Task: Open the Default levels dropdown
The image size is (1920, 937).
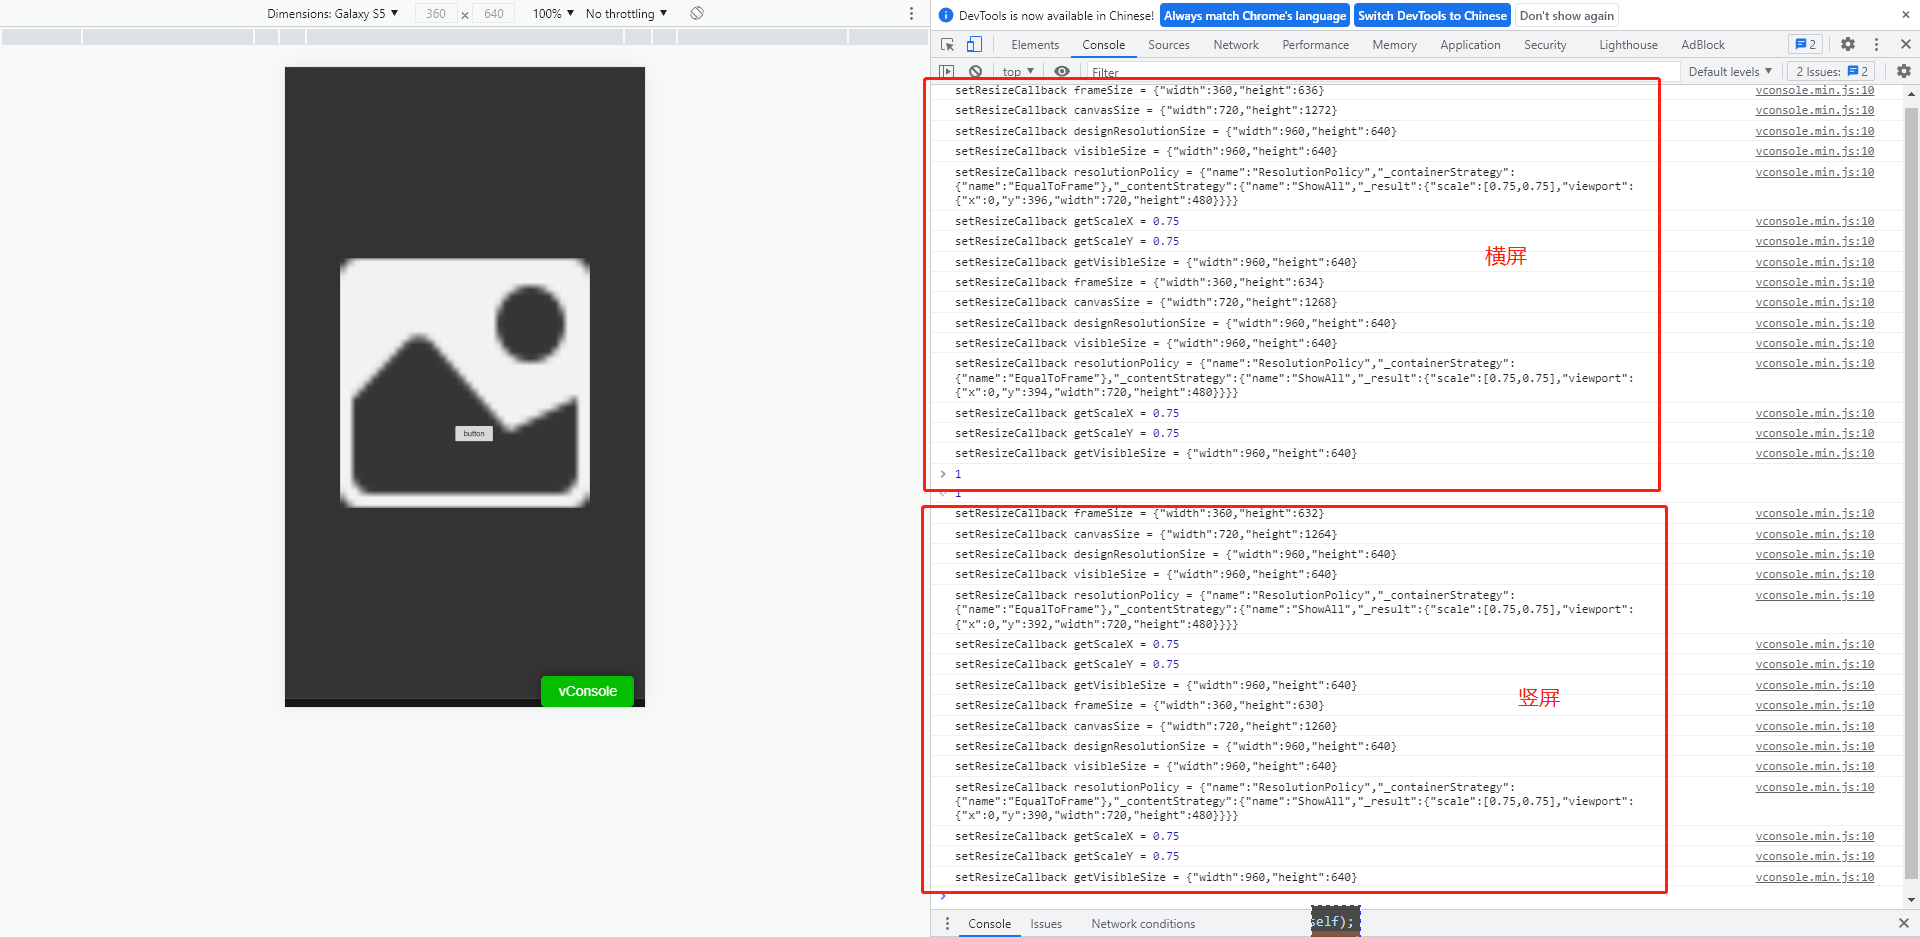Action: coord(1730,71)
